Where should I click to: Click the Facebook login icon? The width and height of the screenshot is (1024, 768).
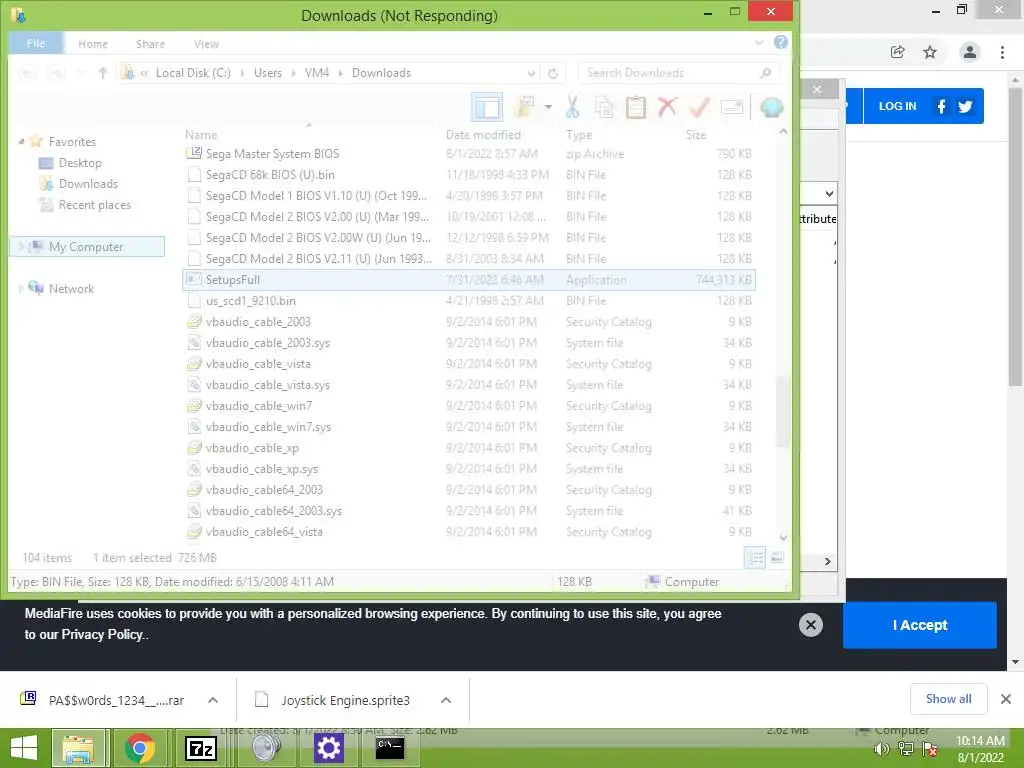(x=941, y=106)
